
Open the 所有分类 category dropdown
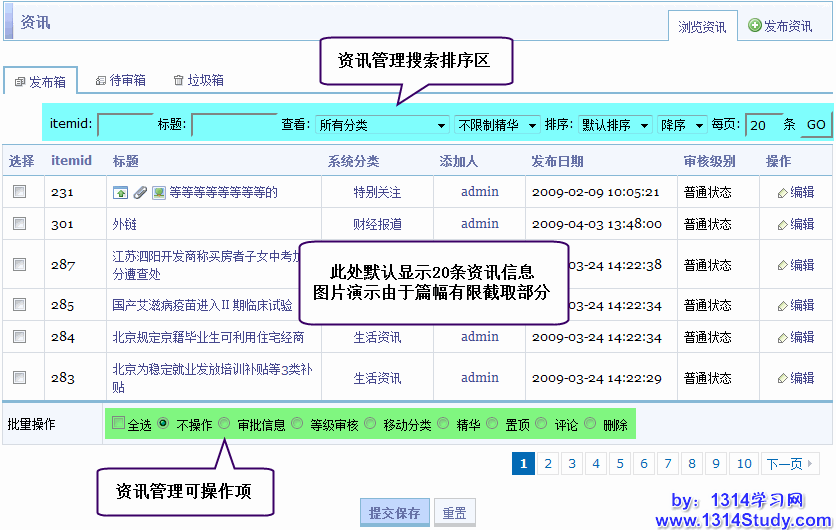click(x=381, y=125)
